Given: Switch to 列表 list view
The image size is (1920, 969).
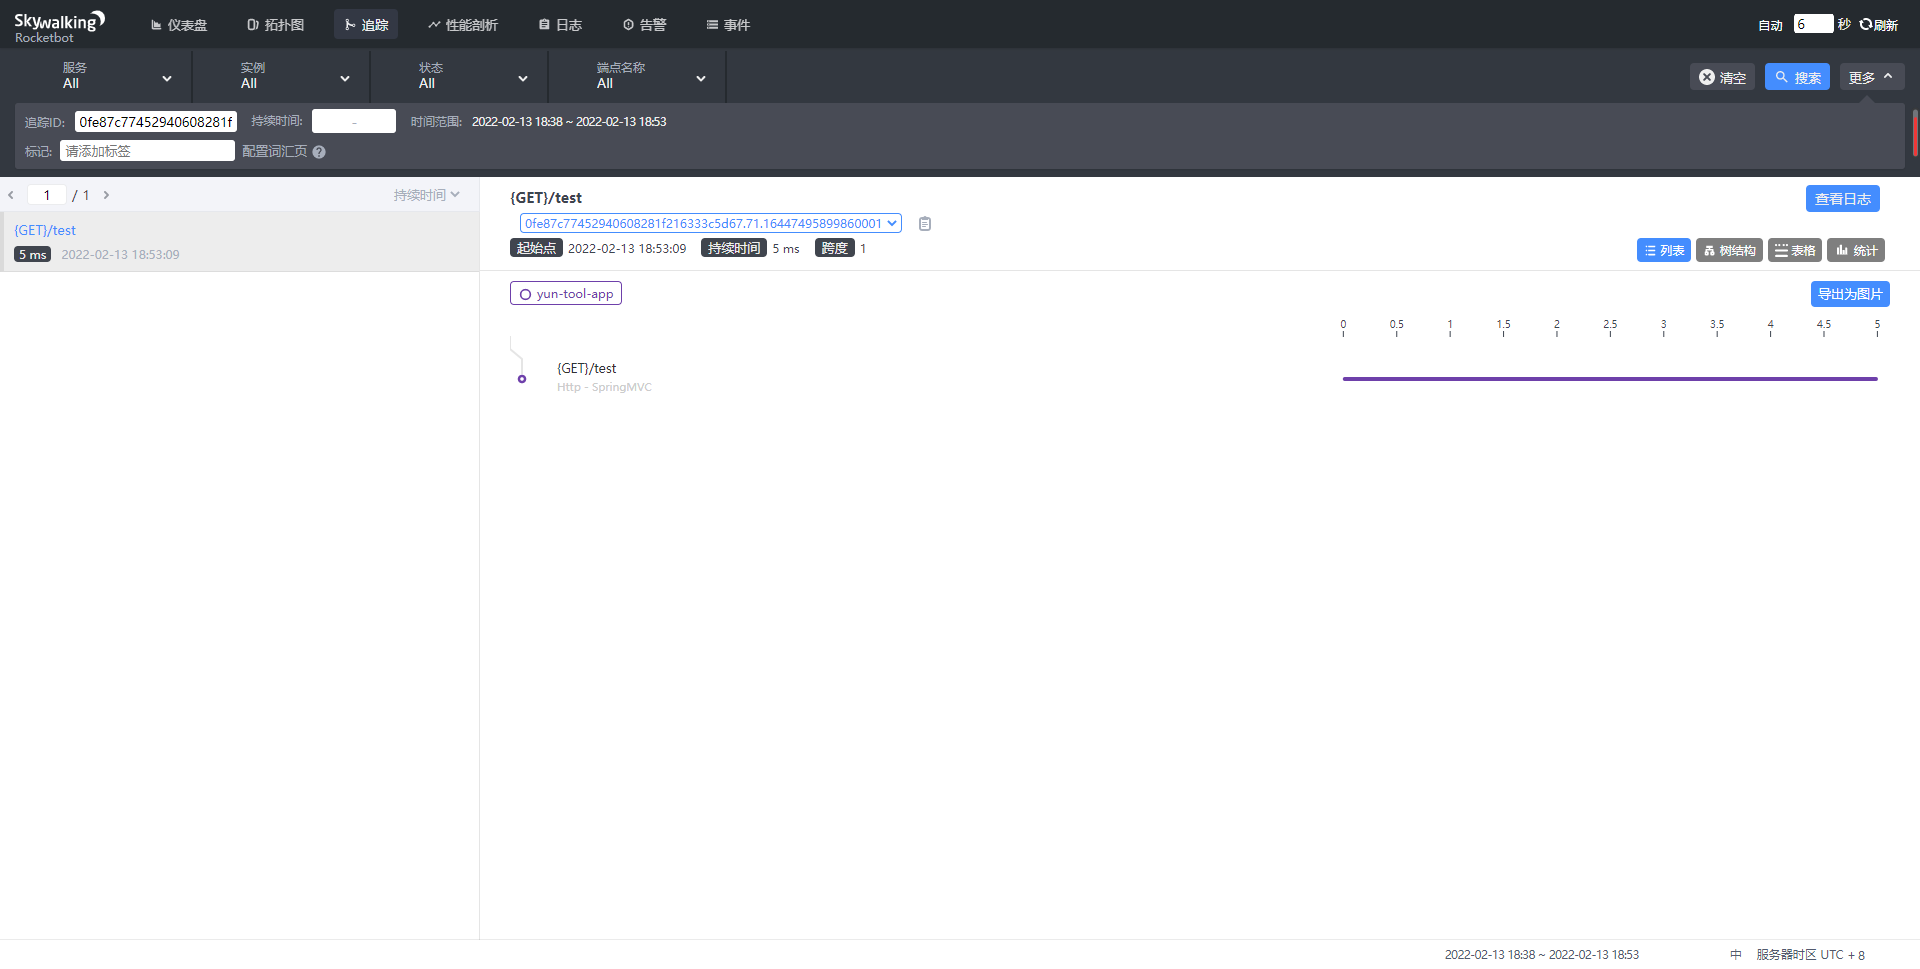Looking at the screenshot, I should point(1663,250).
